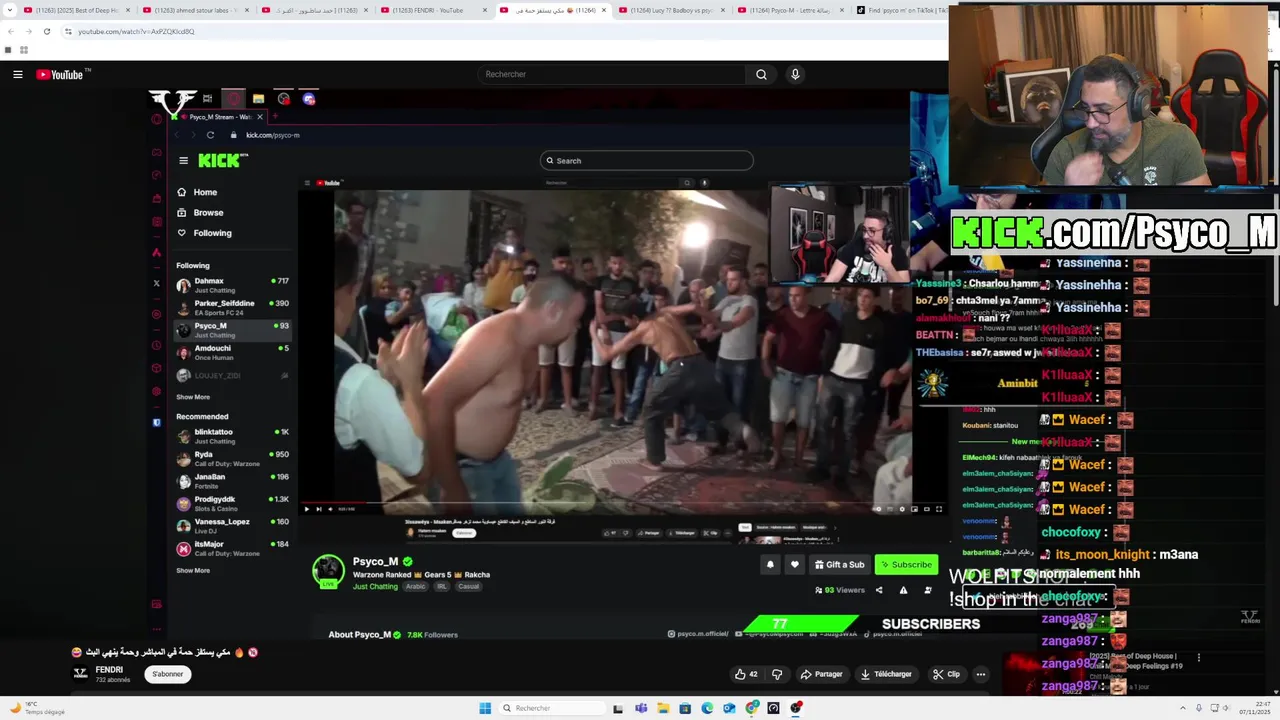The height and width of the screenshot is (720, 1280).
Task: Share the video via Partager
Action: (x=821, y=674)
